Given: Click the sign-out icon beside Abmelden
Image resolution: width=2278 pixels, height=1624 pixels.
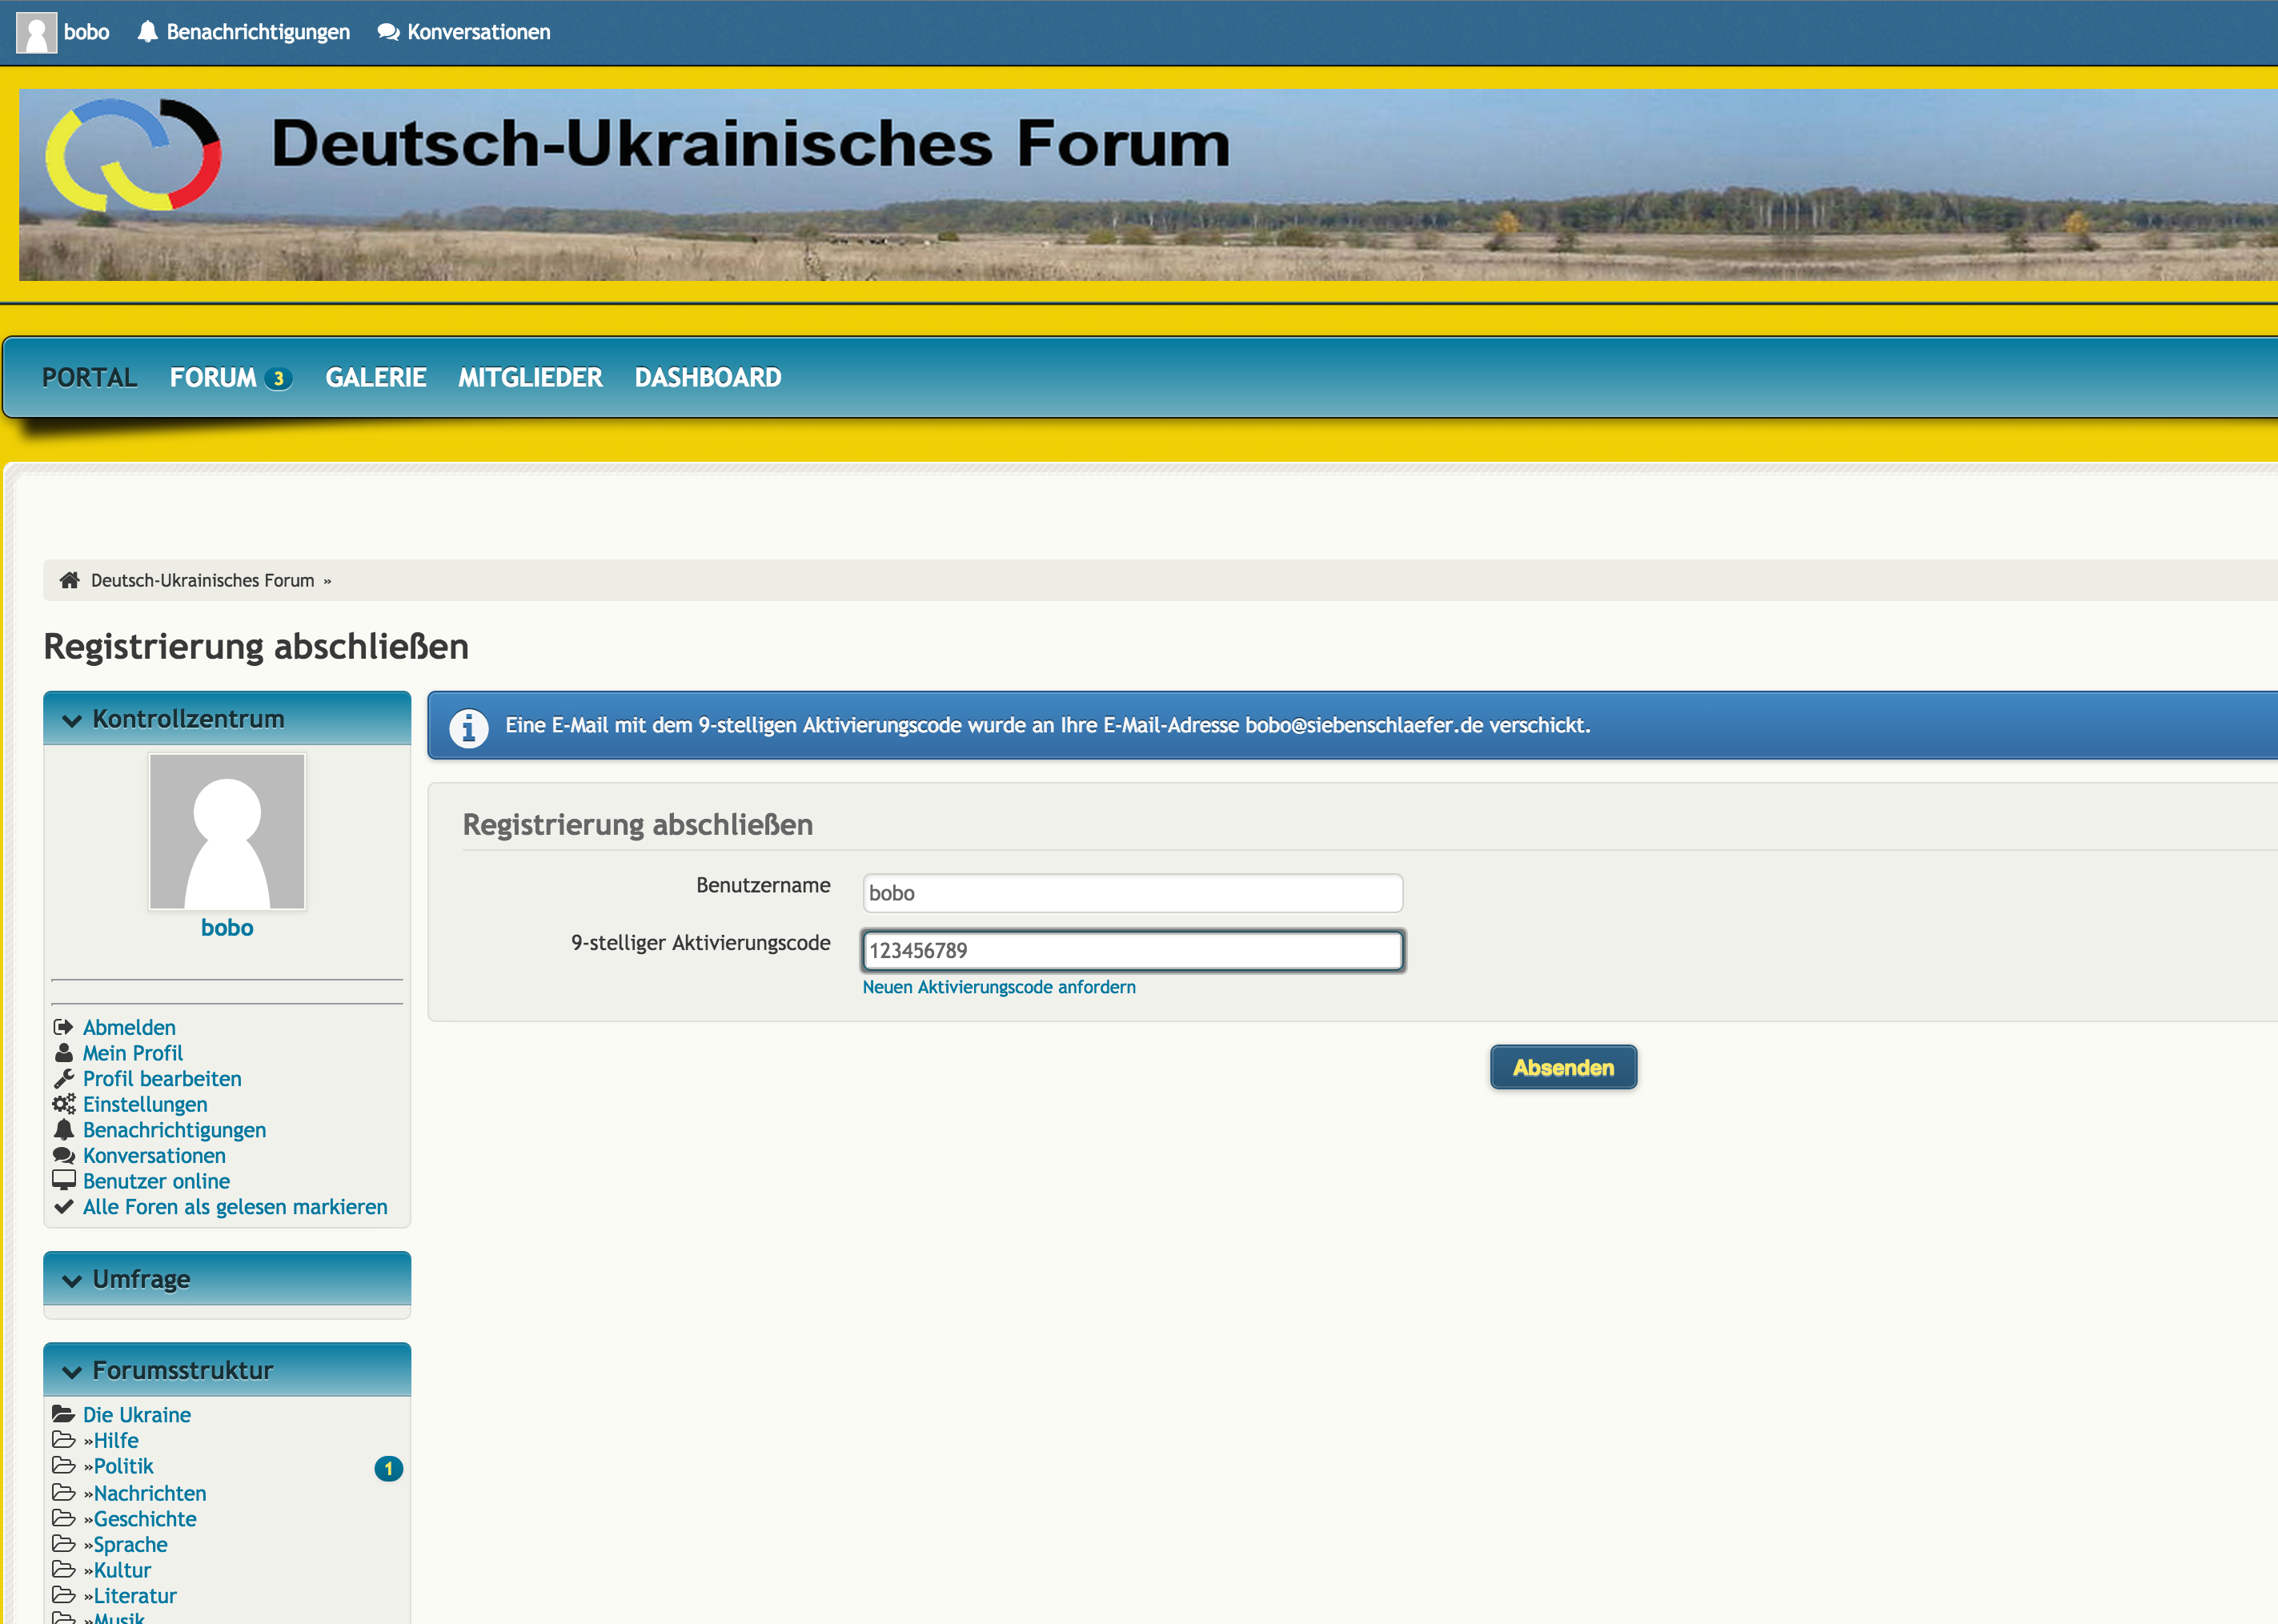Looking at the screenshot, I should coord(64,1027).
